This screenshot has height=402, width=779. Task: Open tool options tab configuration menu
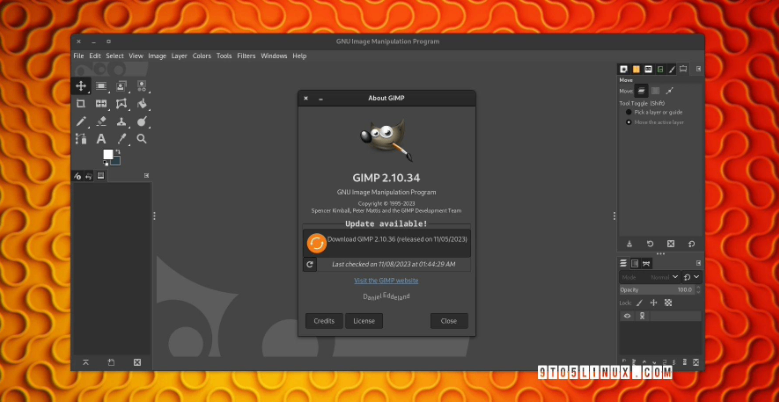click(x=698, y=69)
